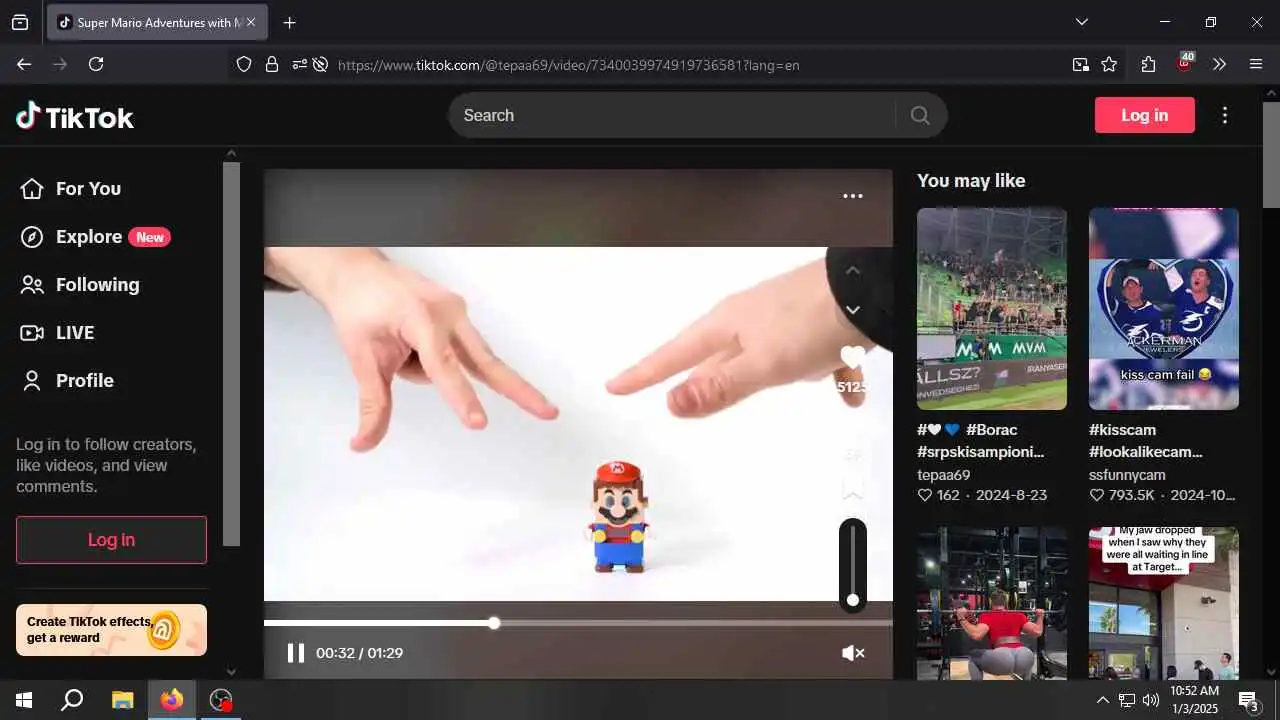The width and height of the screenshot is (1280, 720).
Task: Click the video progress bar handle
Action: pos(494,623)
